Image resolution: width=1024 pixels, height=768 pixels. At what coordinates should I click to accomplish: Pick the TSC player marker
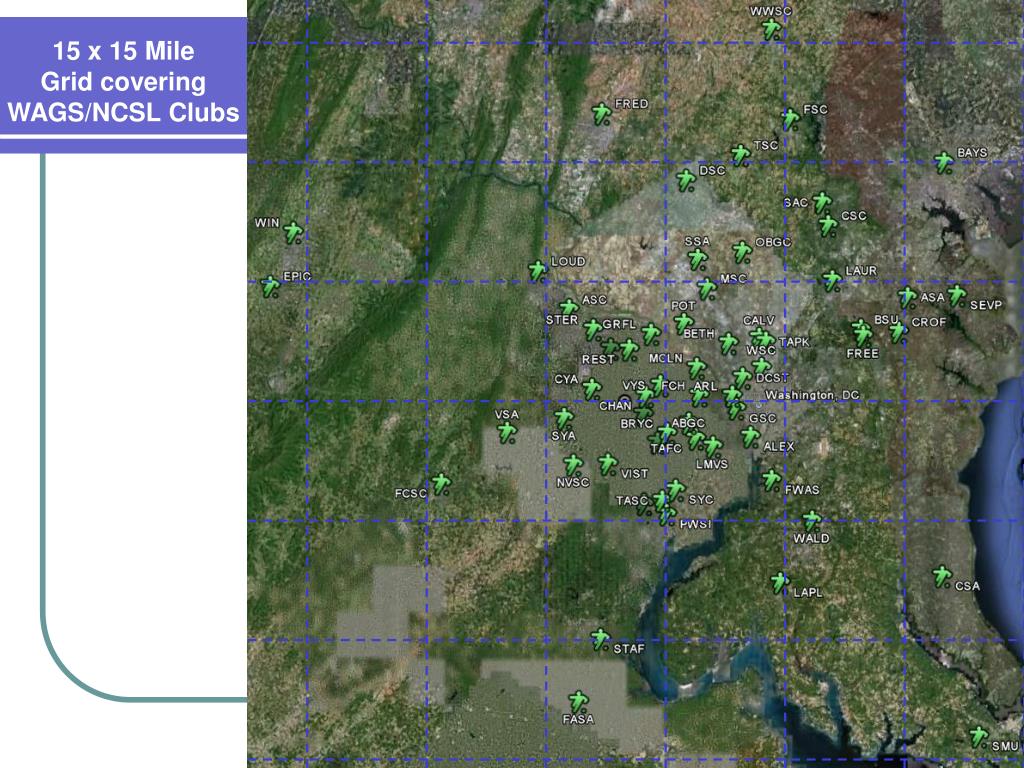pyautogui.click(x=741, y=155)
